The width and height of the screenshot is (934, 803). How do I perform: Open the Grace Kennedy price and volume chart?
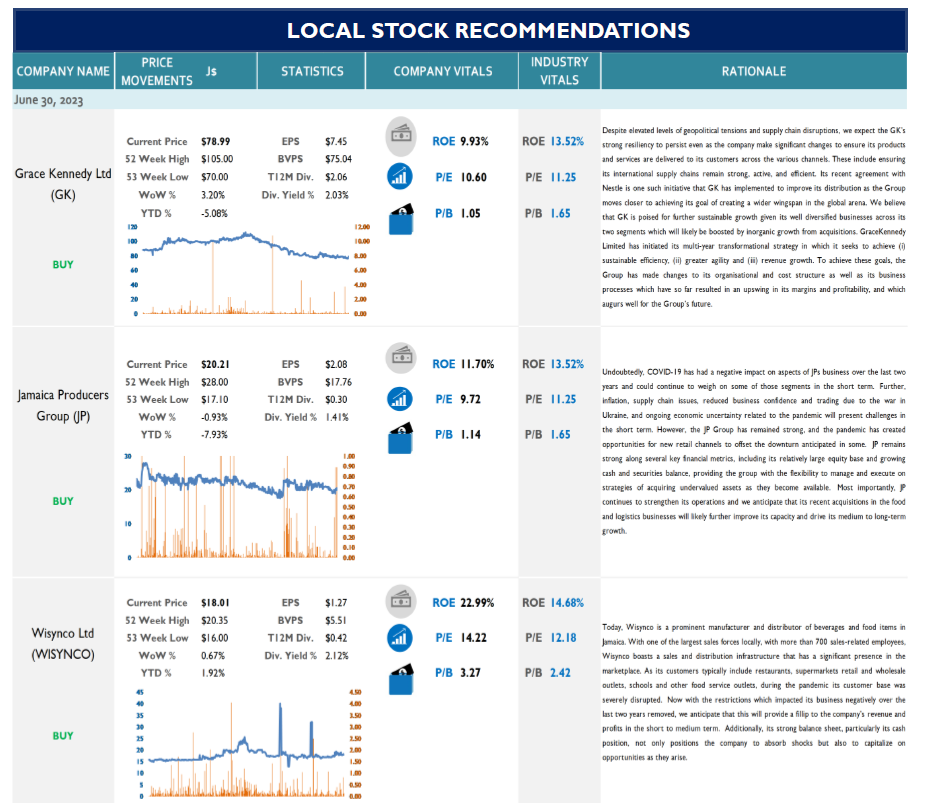250,270
